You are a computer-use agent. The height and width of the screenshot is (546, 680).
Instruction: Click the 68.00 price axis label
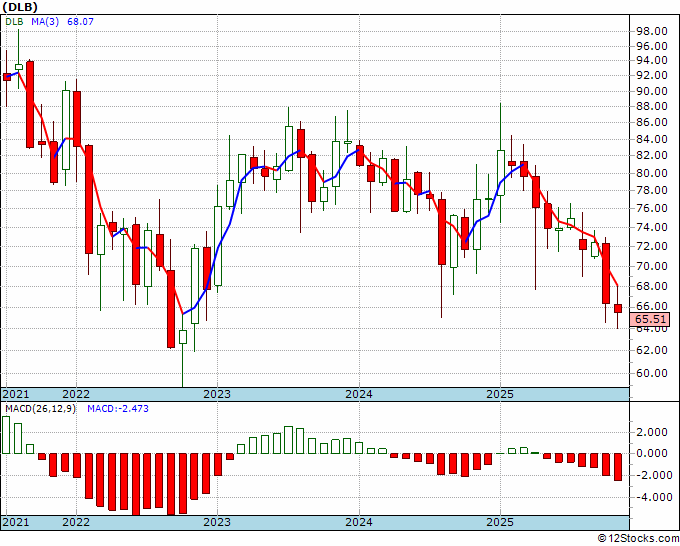pyautogui.click(x=651, y=286)
